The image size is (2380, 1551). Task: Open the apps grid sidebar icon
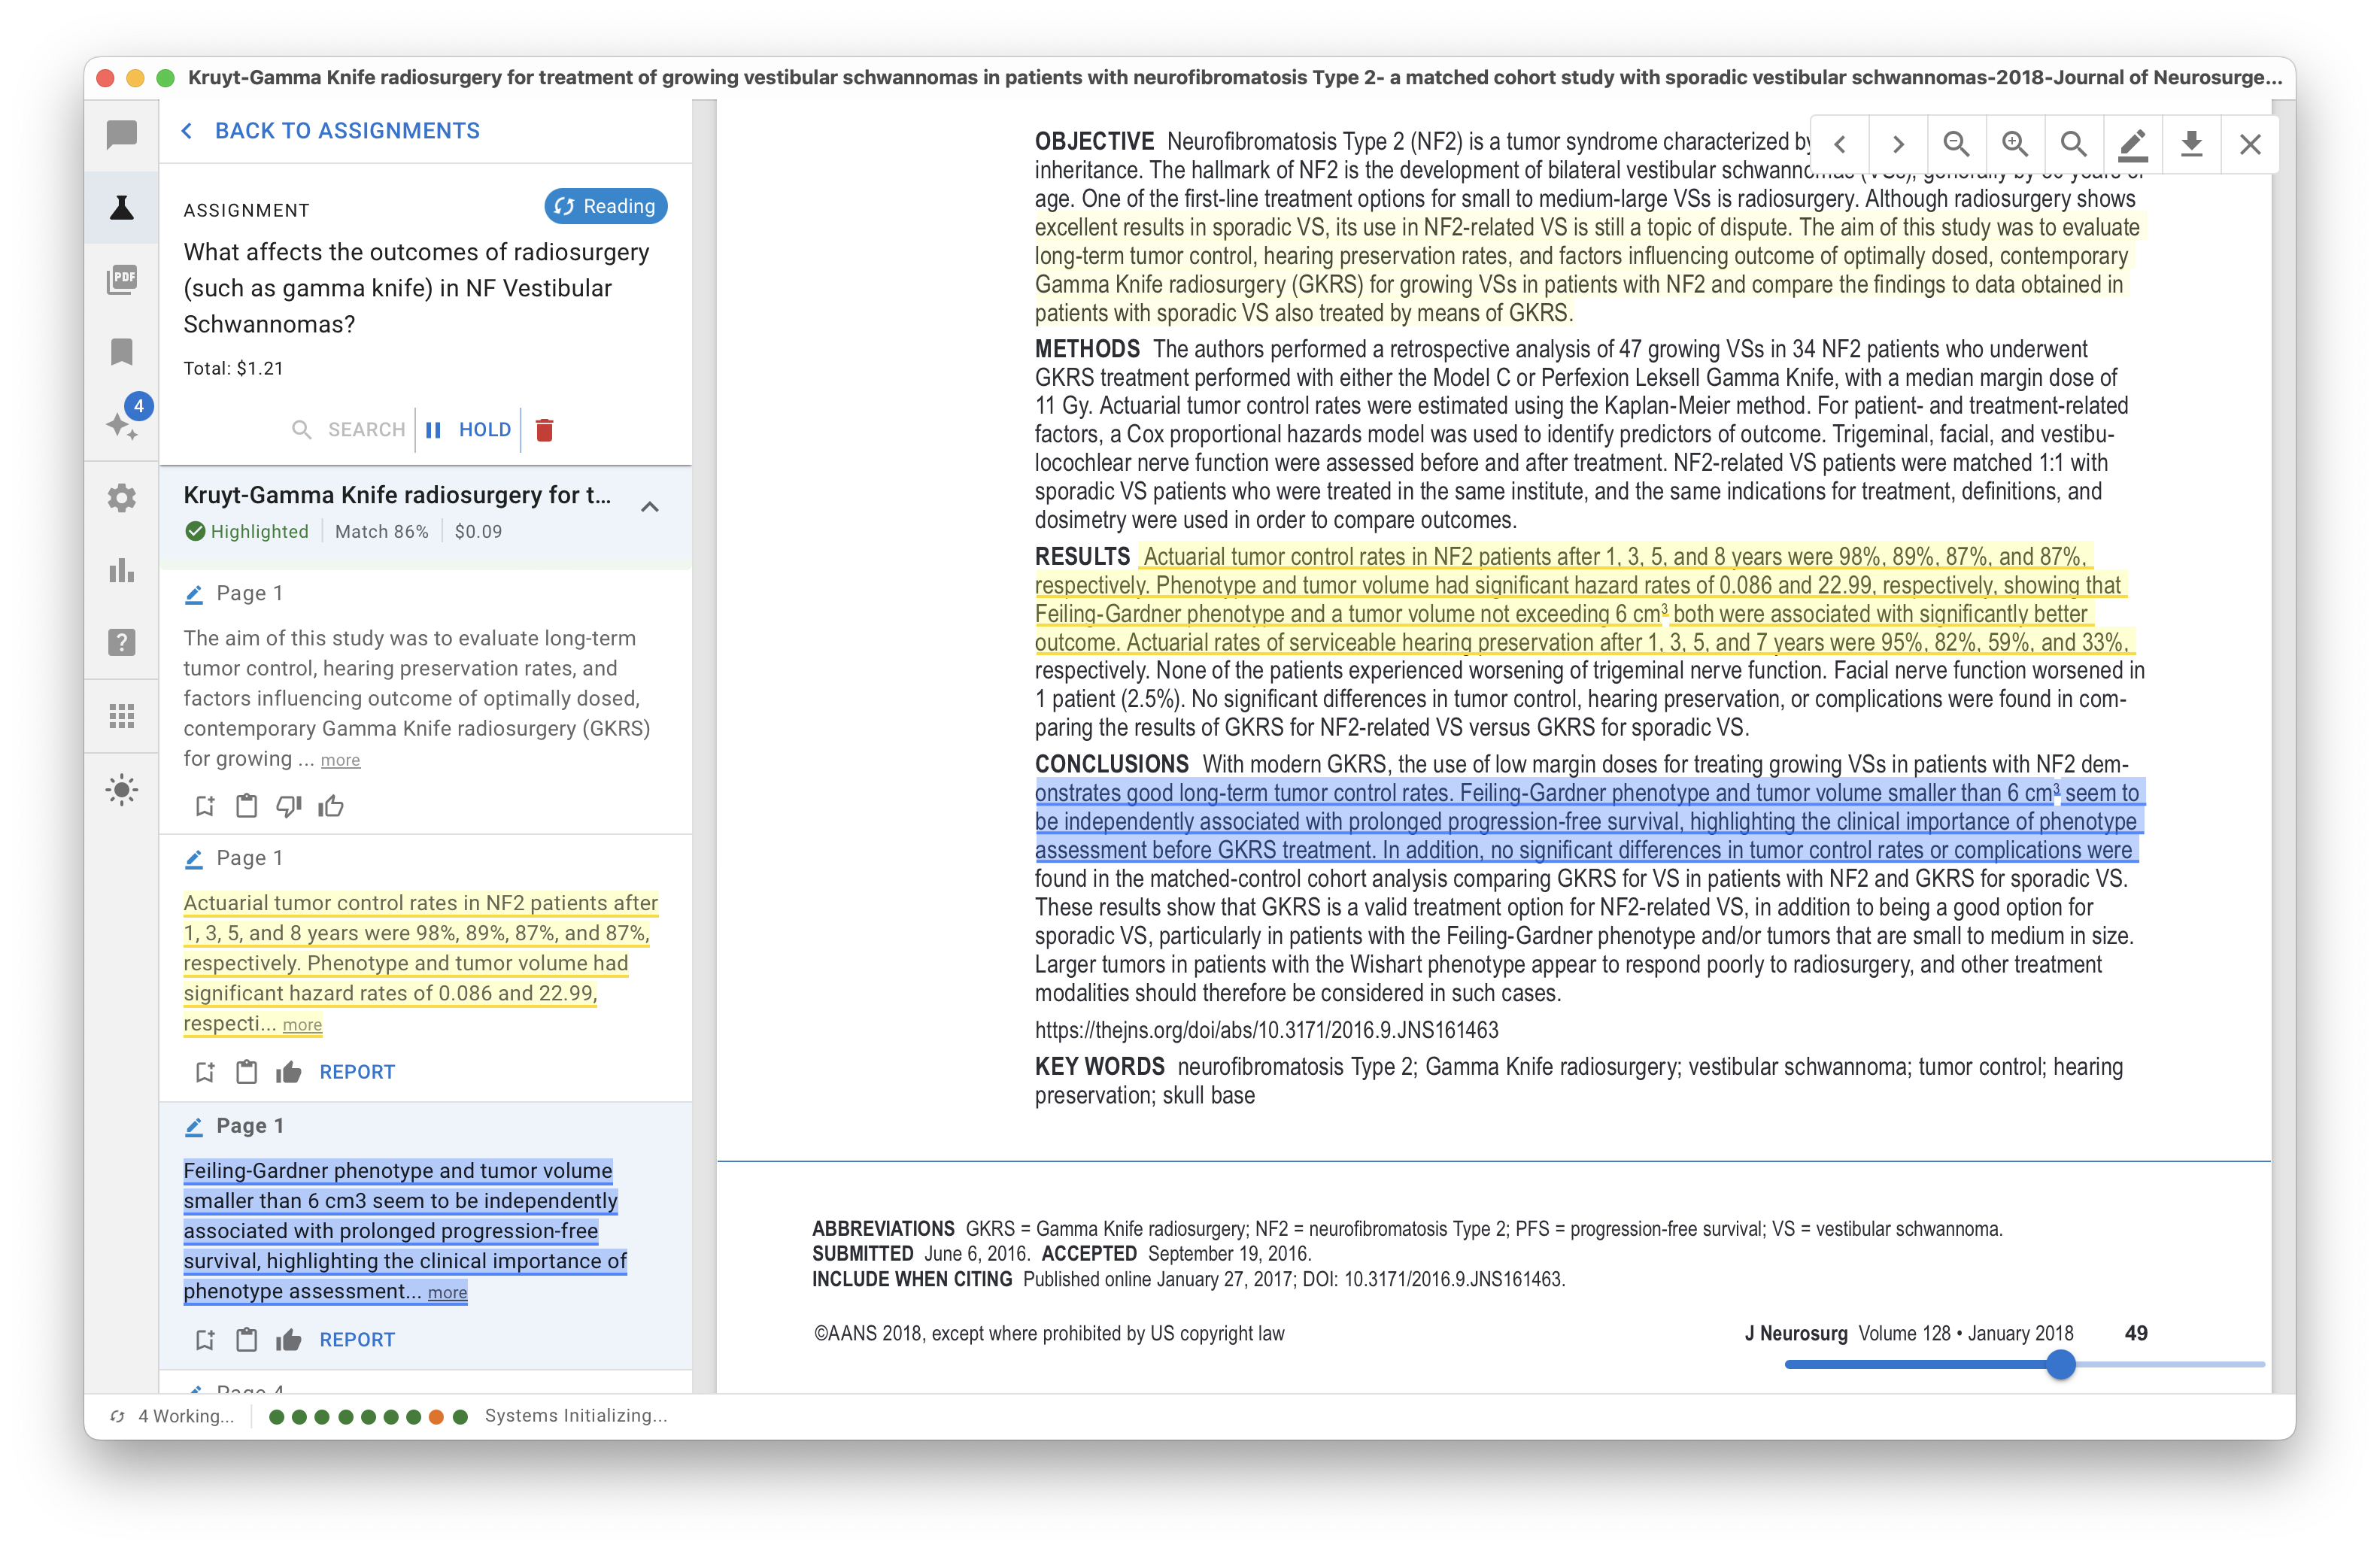coord(121,715)
